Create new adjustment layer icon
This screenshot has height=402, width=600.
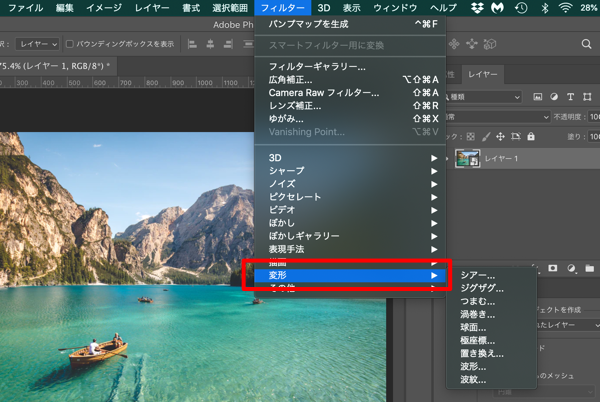click(571, 268)
